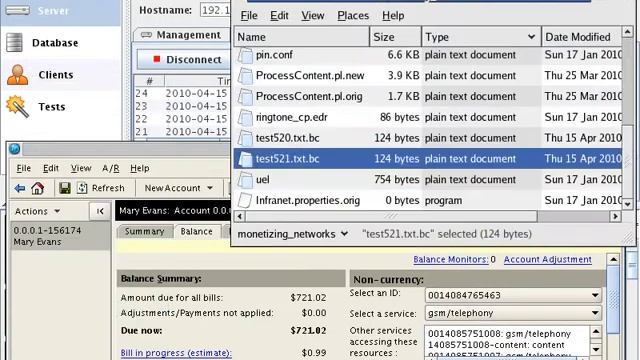This screenshot has height=360, width=640.
Task: Open the Bill in progress (estimate) link
Action: [176, 353]
